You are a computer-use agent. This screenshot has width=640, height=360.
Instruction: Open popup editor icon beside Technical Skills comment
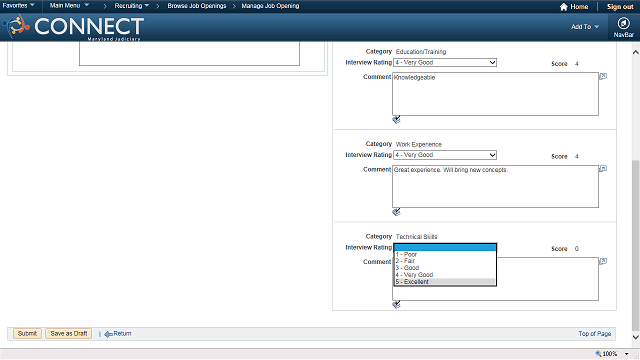click(603, 261)
